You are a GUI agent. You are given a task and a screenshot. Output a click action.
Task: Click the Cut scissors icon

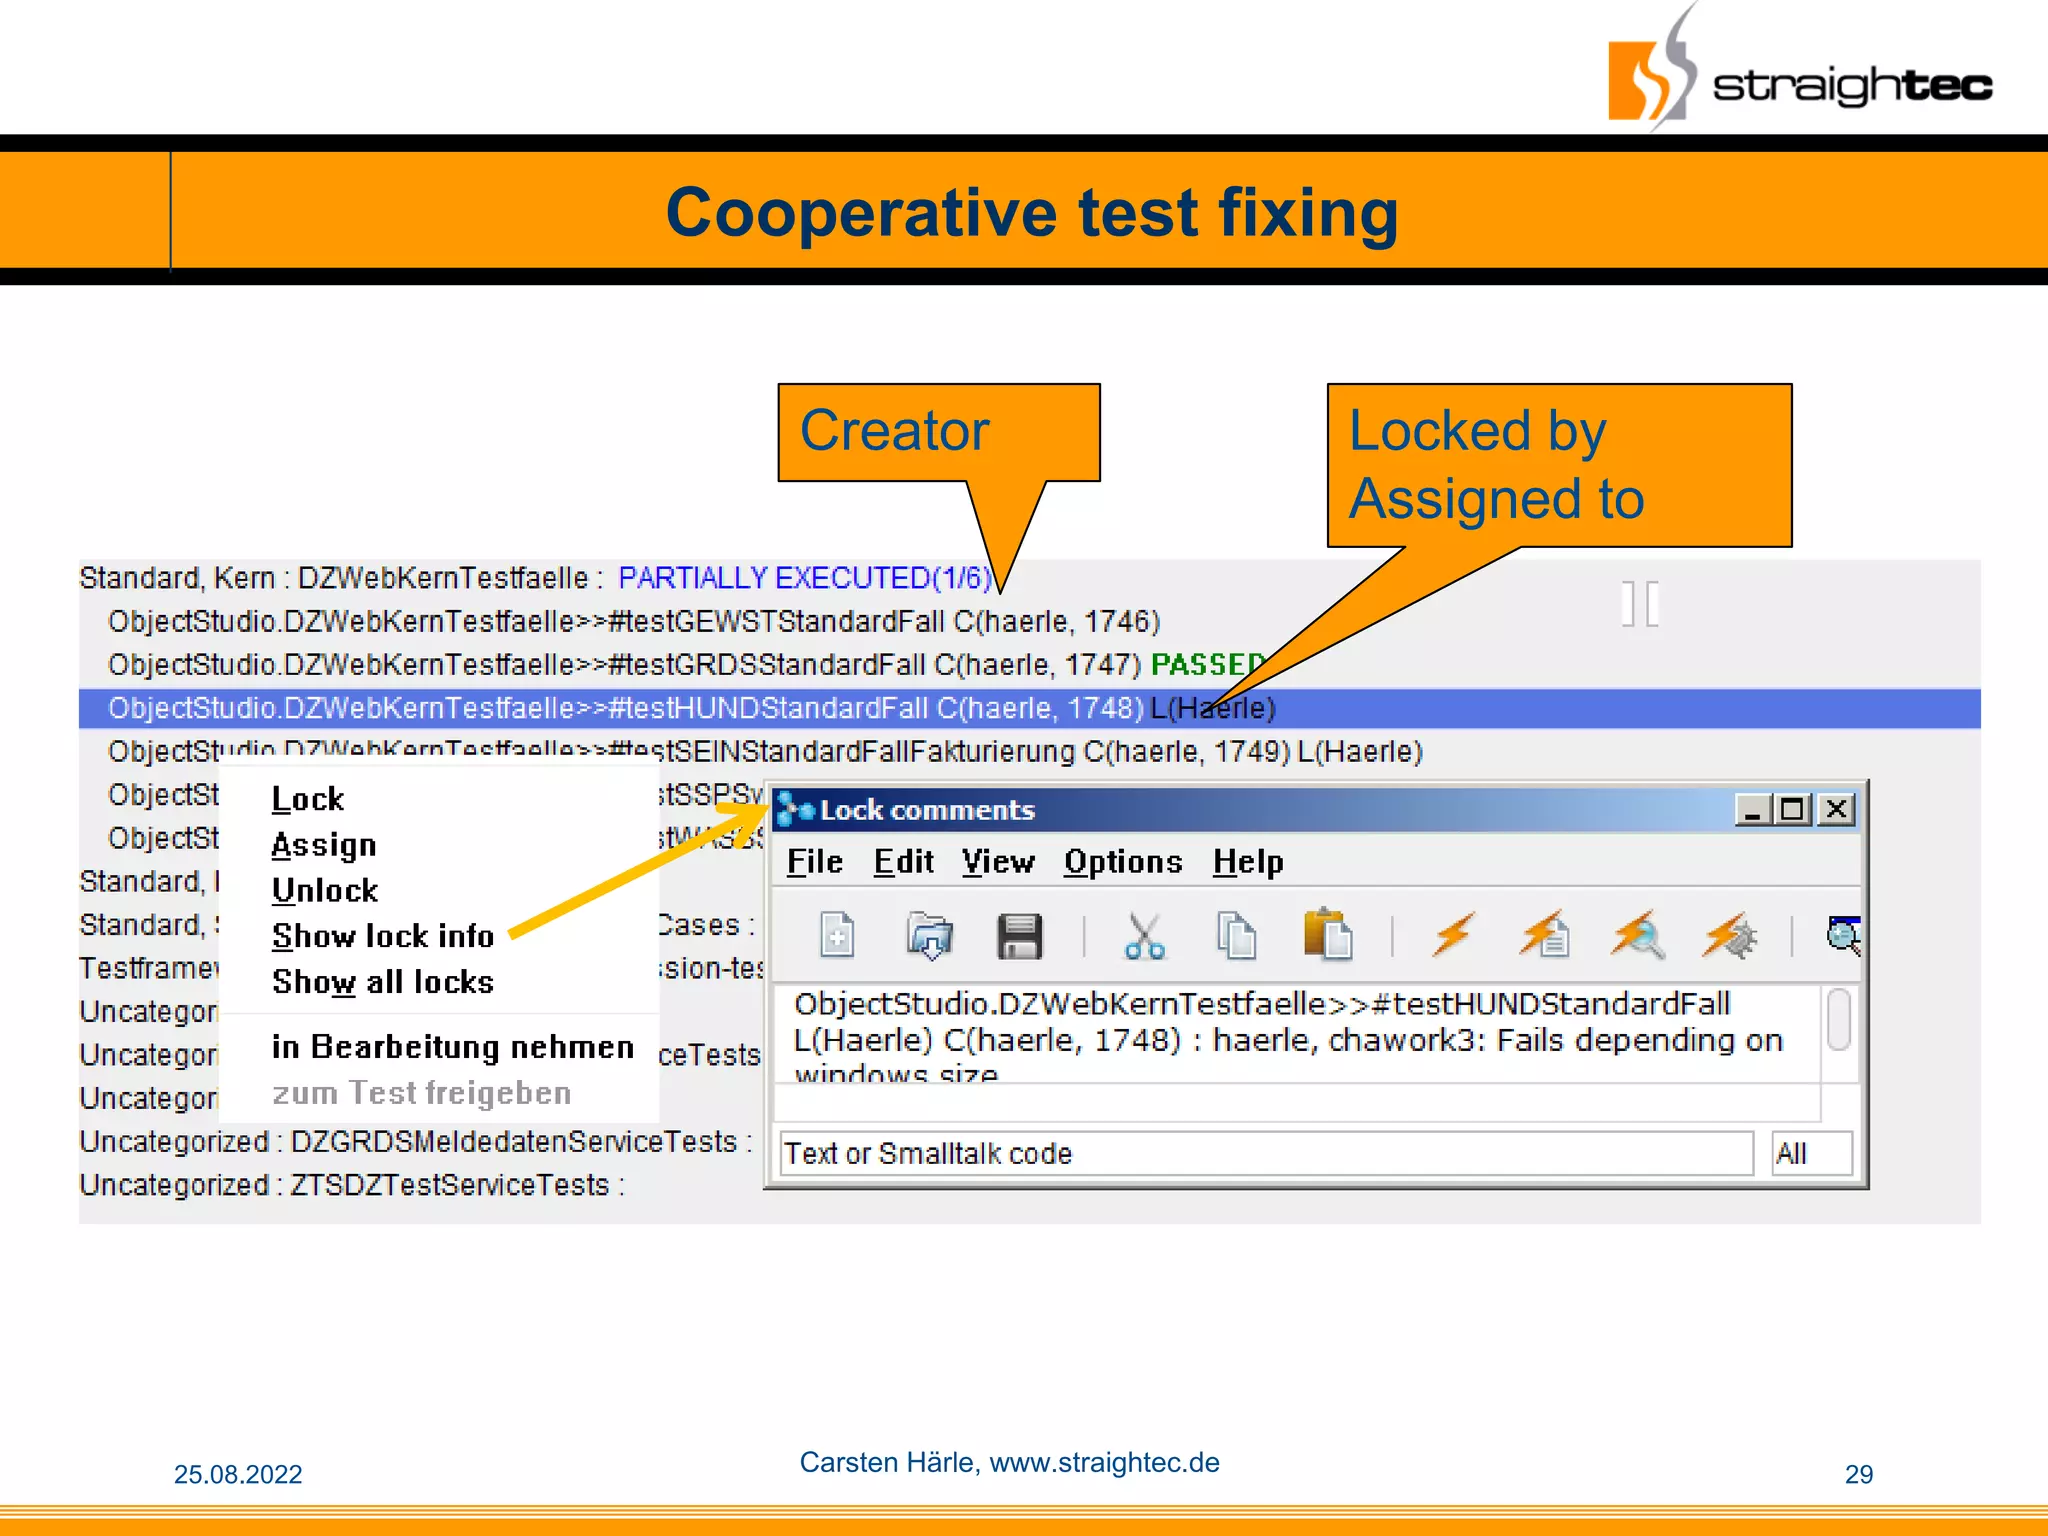(x=1144, y=937)
